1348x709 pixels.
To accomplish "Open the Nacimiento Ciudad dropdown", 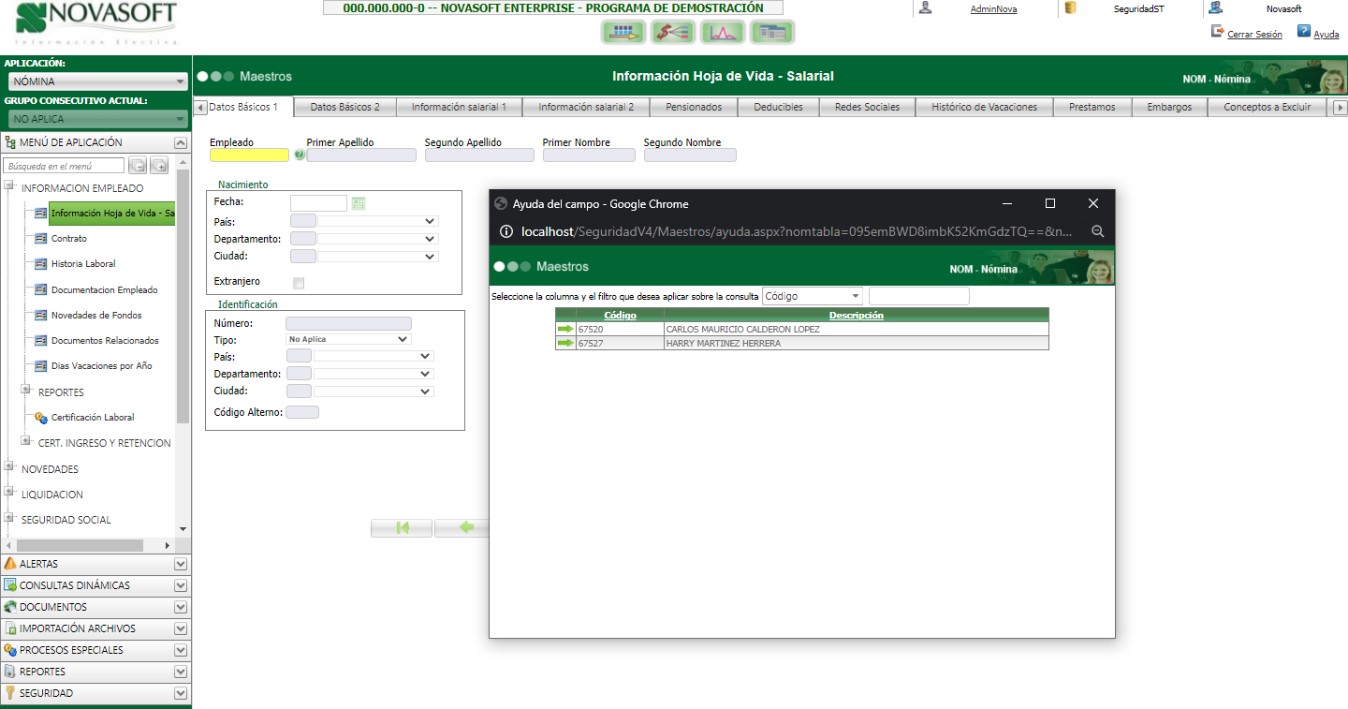I will pyautogui.click(x=377, y=256).
